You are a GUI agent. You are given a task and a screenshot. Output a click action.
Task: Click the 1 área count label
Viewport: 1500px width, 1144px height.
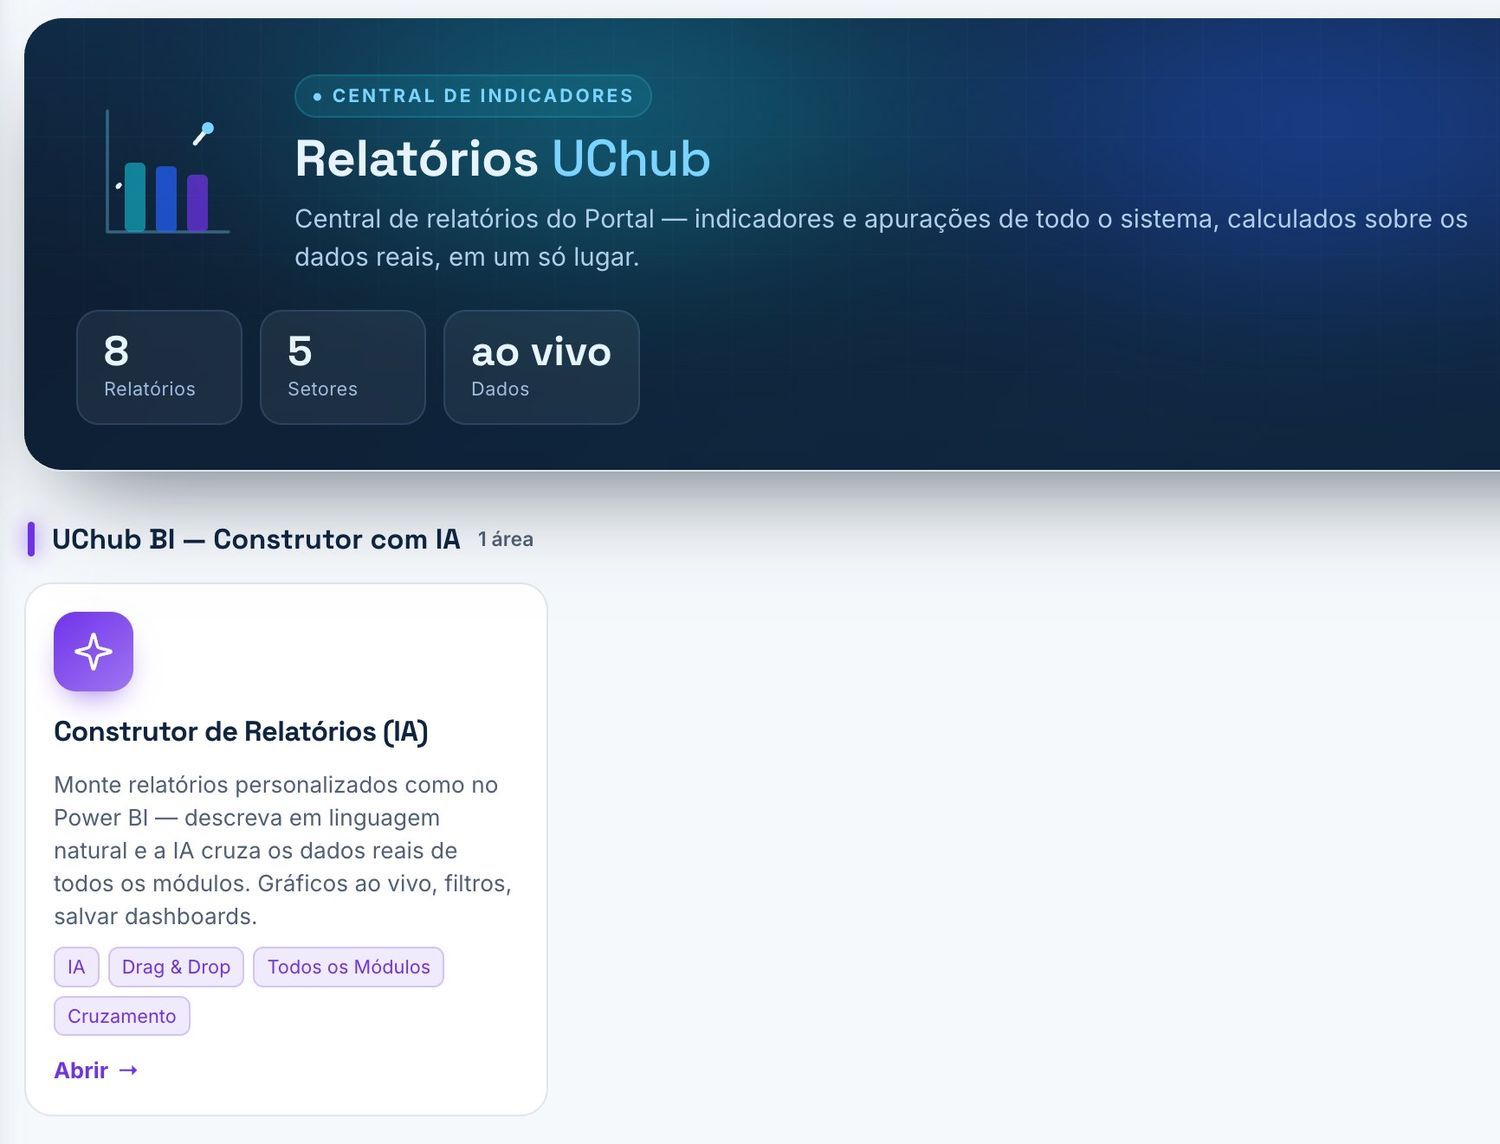tap(505, 540)
